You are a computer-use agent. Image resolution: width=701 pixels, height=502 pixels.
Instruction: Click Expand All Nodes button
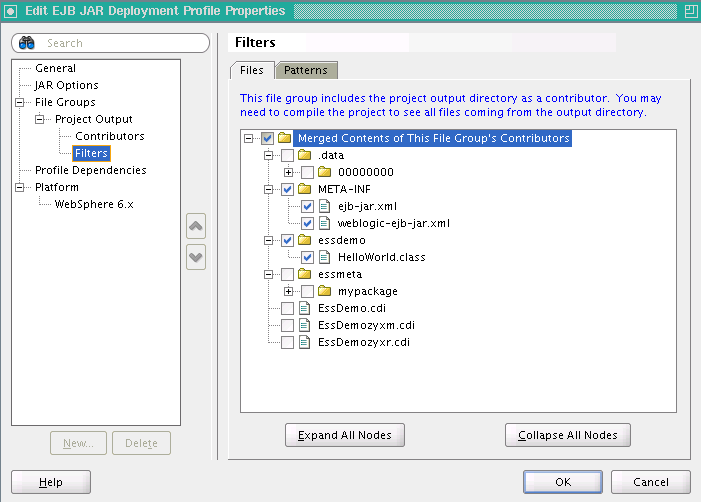[345, 435]
